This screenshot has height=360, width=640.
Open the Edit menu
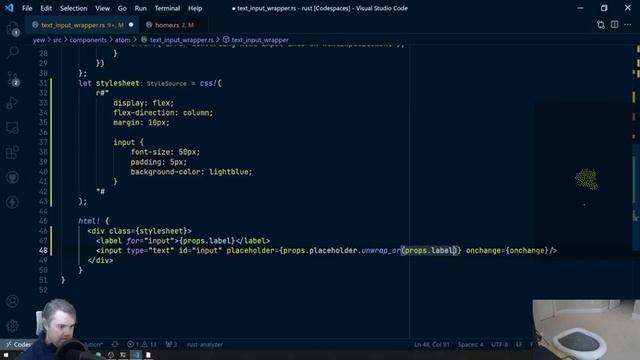[46, 8]
